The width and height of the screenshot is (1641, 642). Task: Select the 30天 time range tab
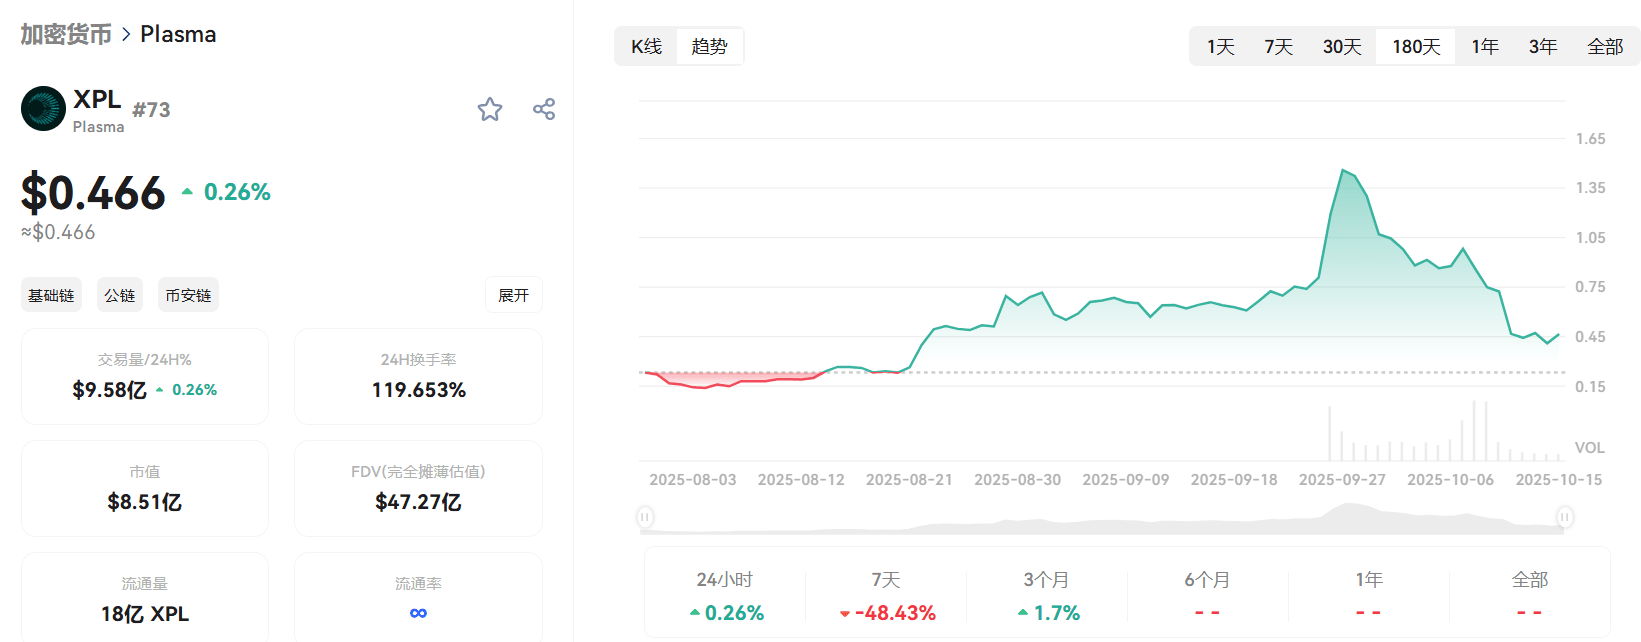[x=1342, y=47]
